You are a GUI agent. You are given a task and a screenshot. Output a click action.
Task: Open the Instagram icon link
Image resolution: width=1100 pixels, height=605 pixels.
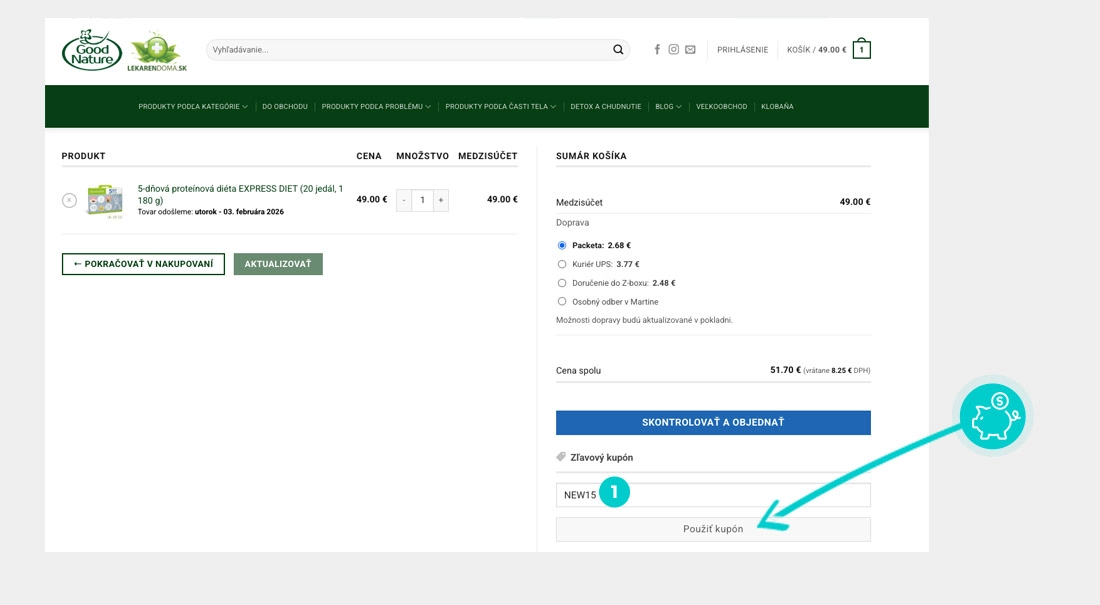[673, 50]
